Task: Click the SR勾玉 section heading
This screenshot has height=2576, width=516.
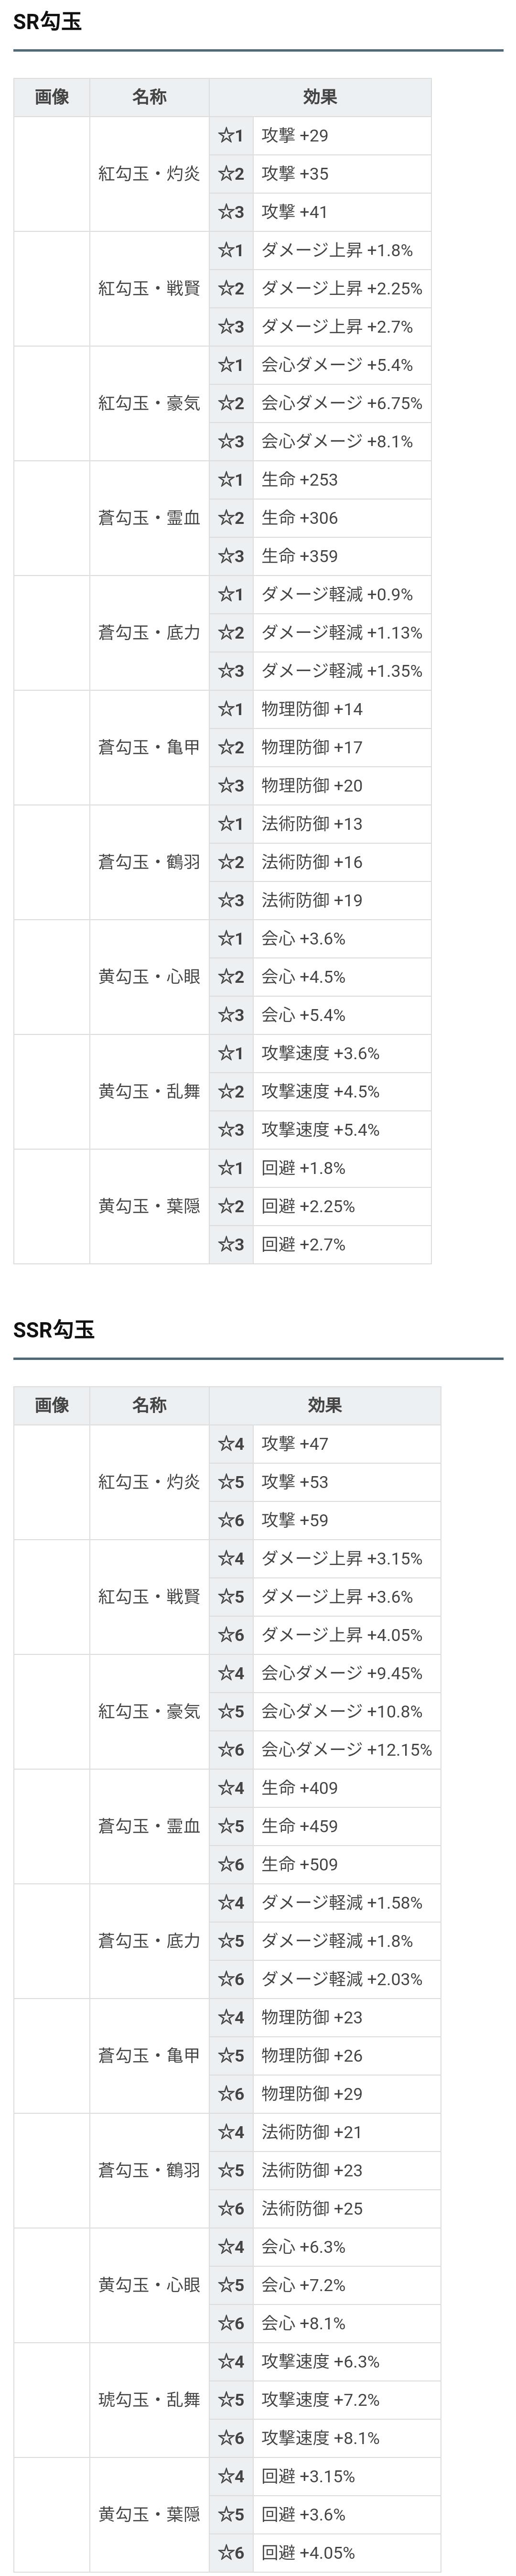Action: (47, 21)
